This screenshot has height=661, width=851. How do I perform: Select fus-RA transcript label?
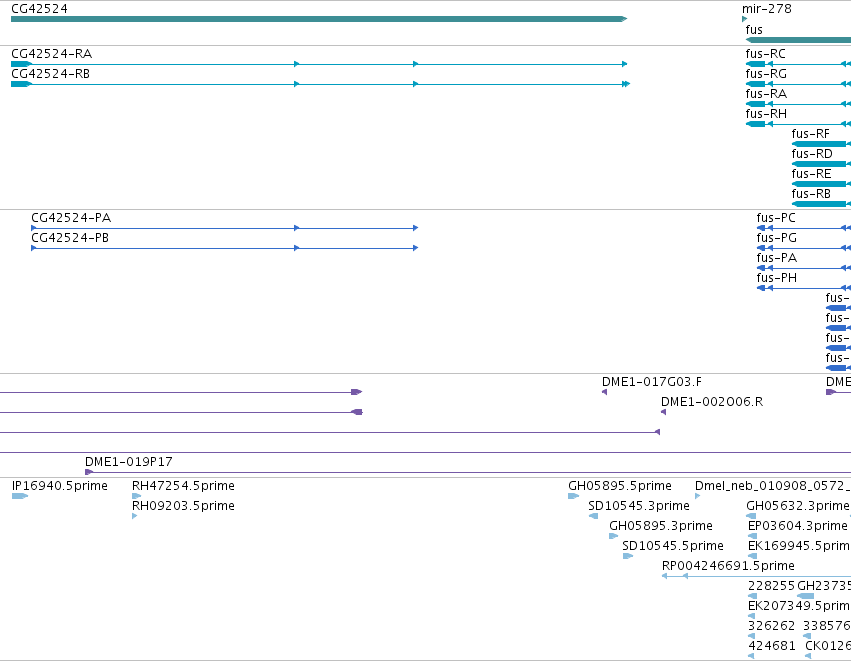766,94
